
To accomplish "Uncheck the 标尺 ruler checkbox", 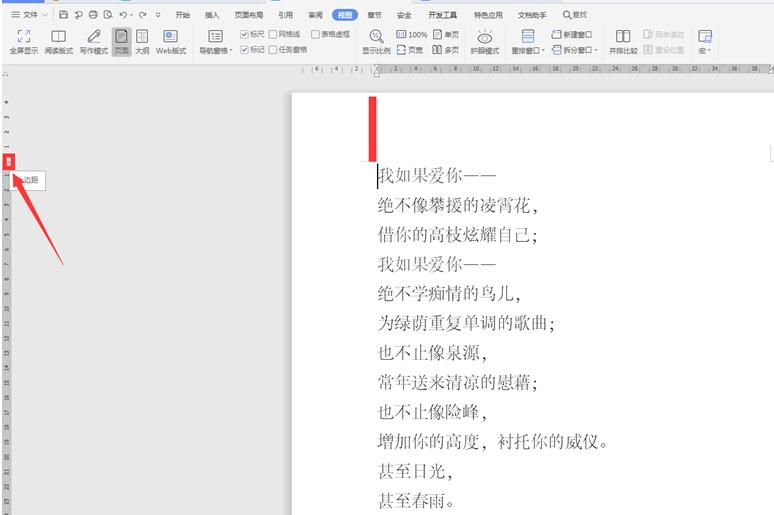I will pyautogui.click(x=245, y=34).
